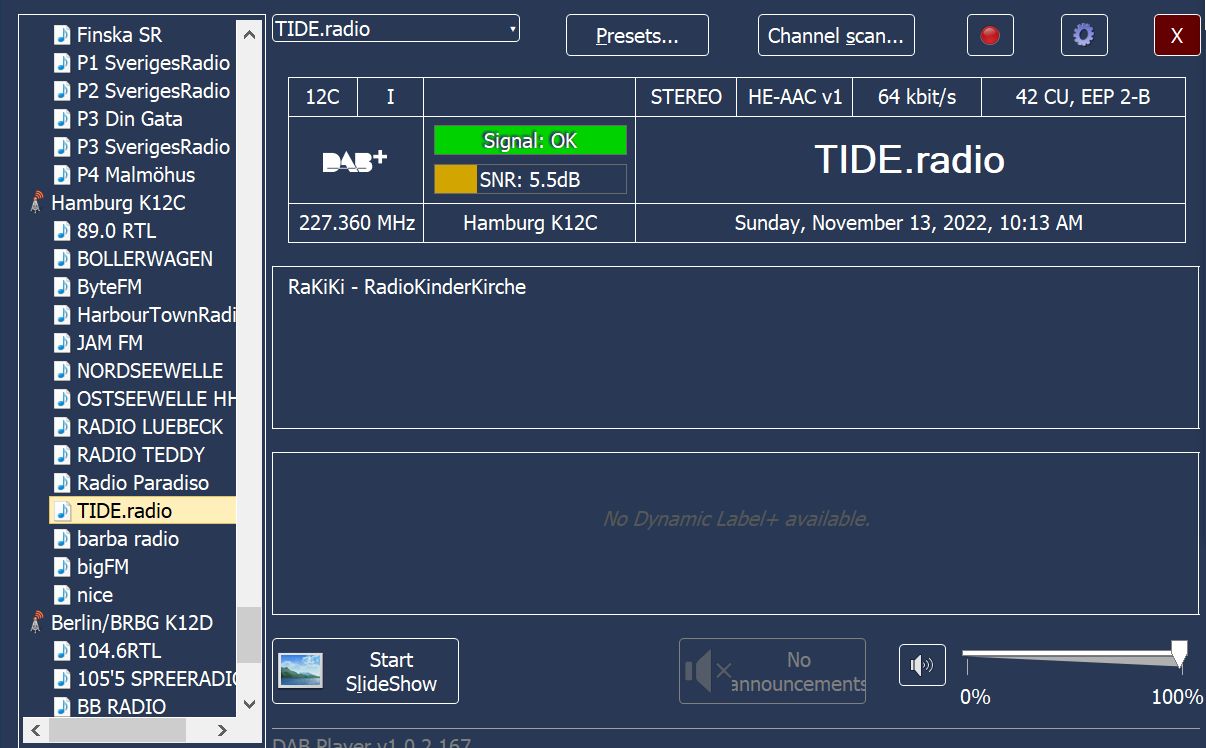The height and width of the screenshot is (748, 1206).
Task: Click the DAB+ logo icon
Action: pyautogui.click(x=355, y=161)
